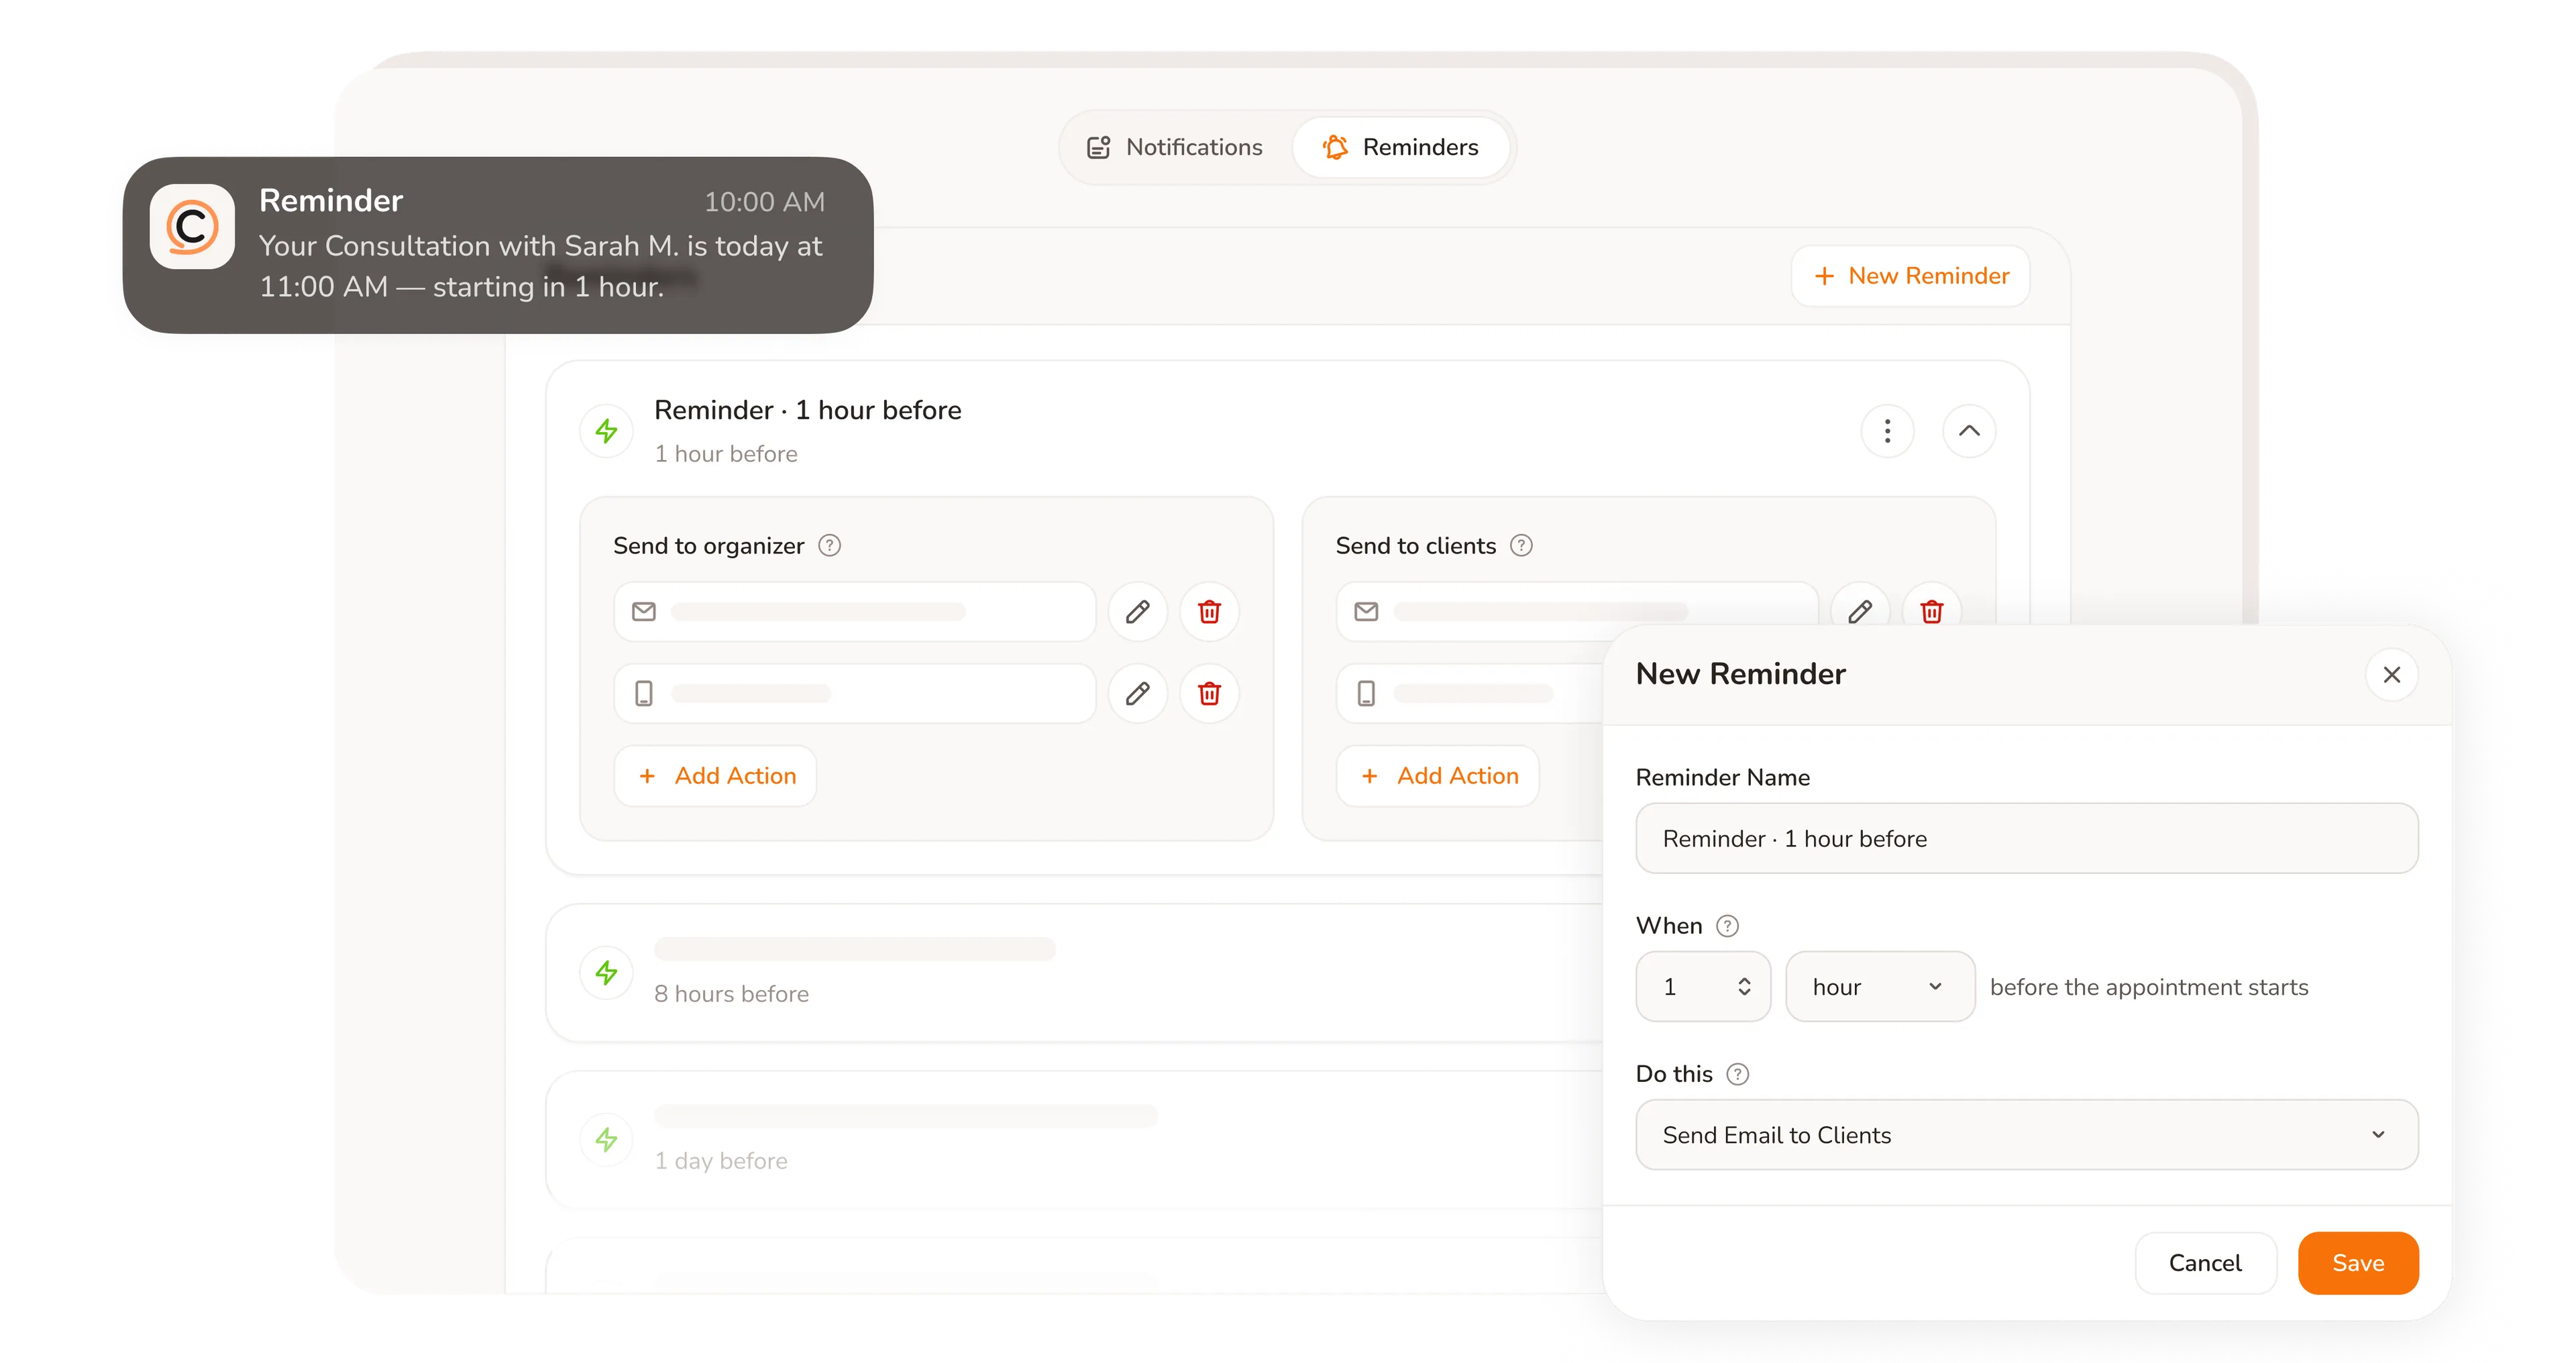Screen dimensions: 2576x1363
Task: Click the organizer SMS action field
Action: click(x=854, y=693)
